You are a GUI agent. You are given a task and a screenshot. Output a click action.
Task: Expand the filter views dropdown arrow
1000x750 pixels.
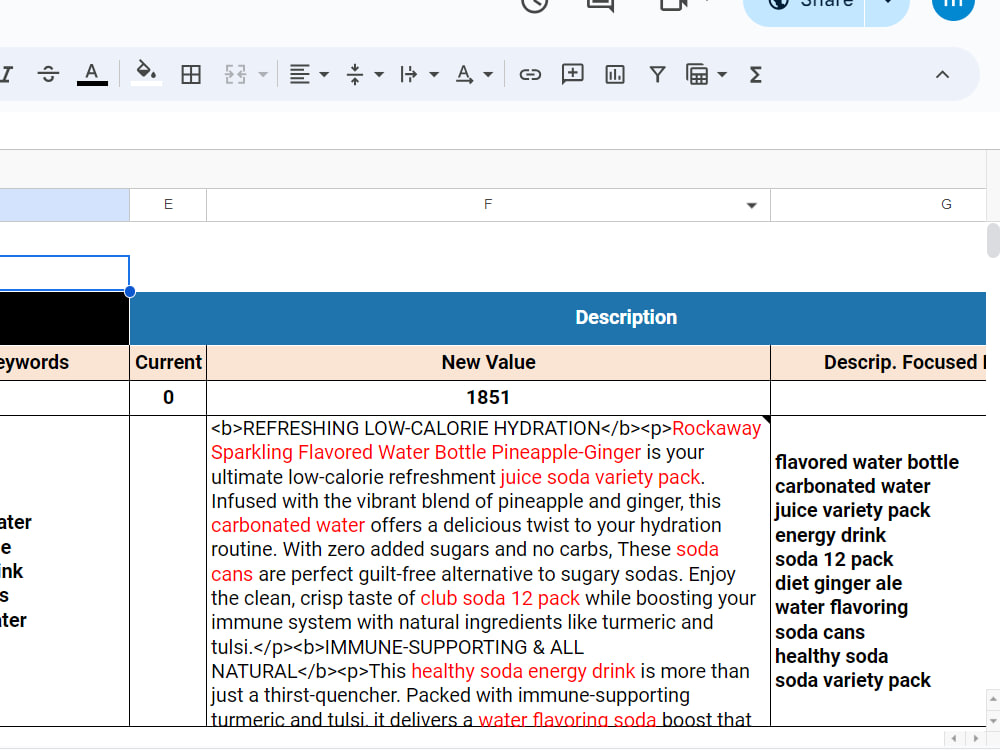tap(722, 75)
